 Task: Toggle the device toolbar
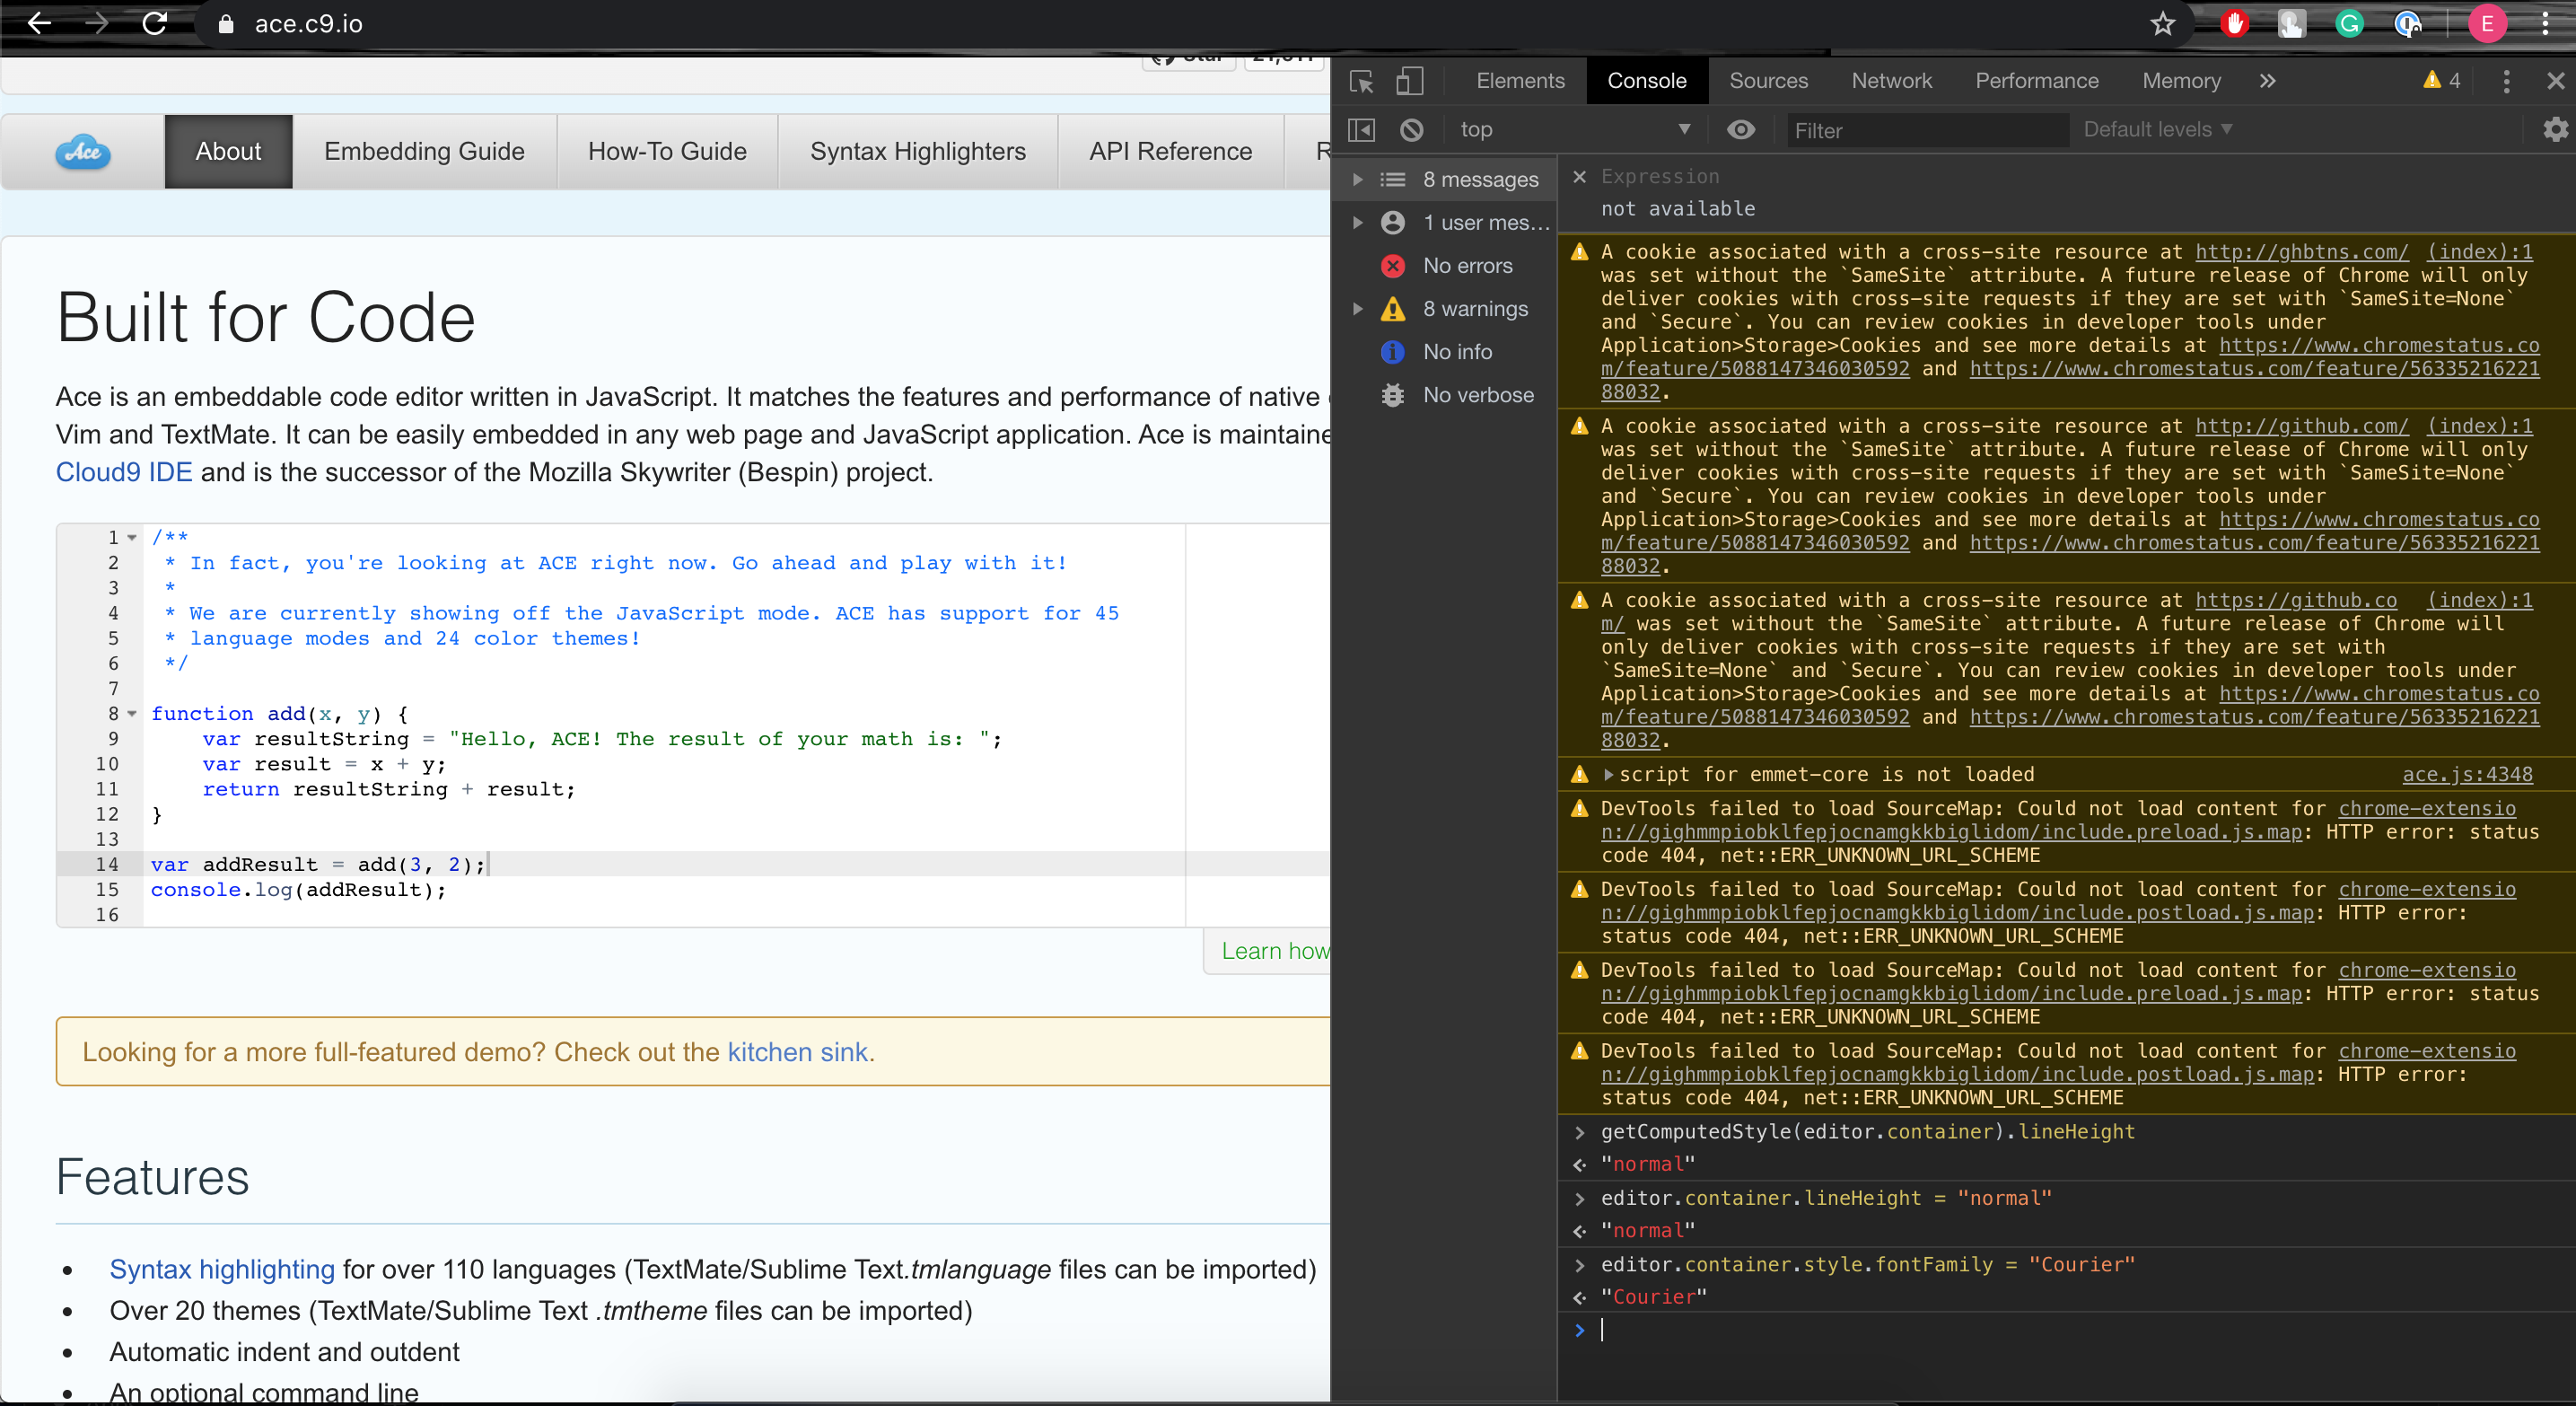1410,82
